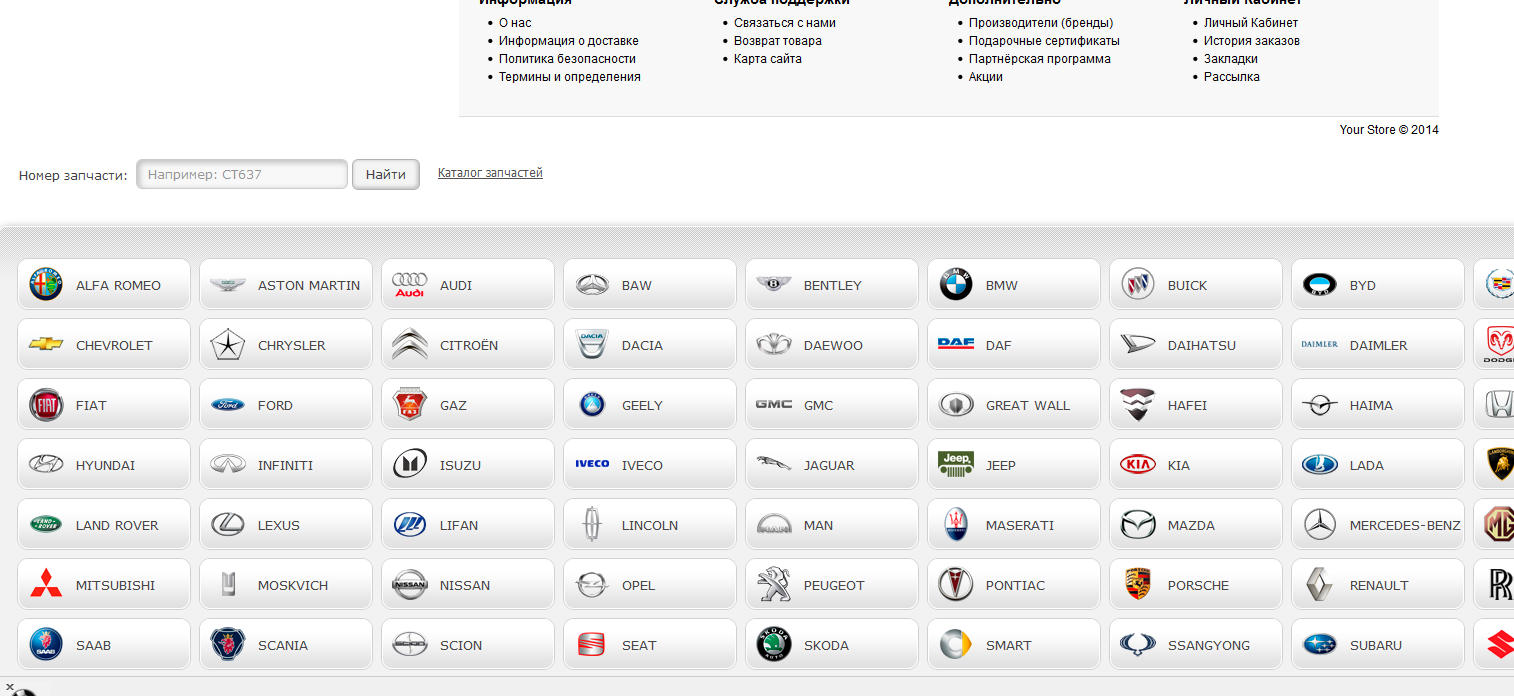The height and width of the screenshot is (696, 1514).
Task: Click the Renault diamond logo
Action: point(1320,585)
